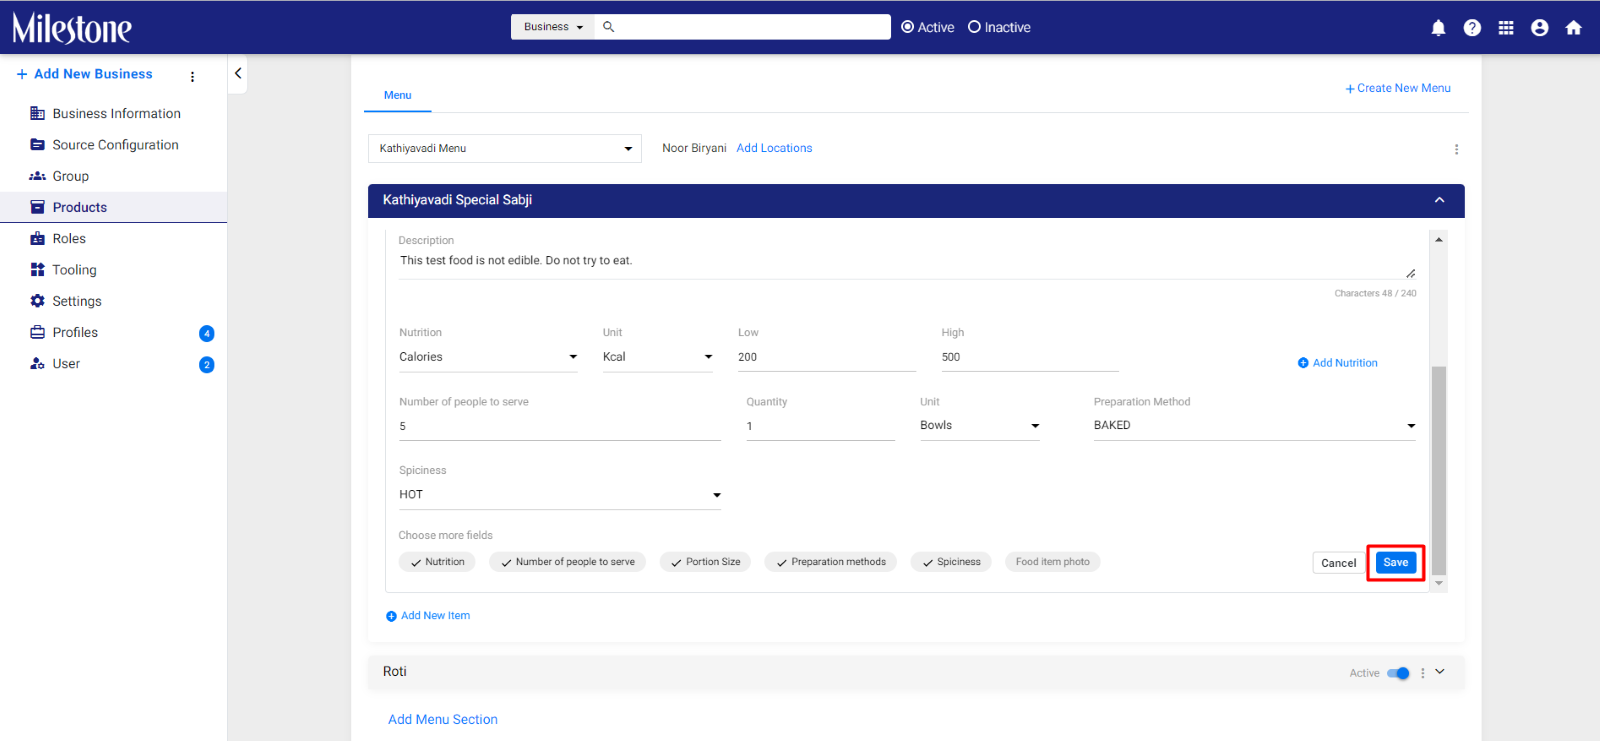Collapse the Kathiyavadi Special Sabji section

point(1439,200)
